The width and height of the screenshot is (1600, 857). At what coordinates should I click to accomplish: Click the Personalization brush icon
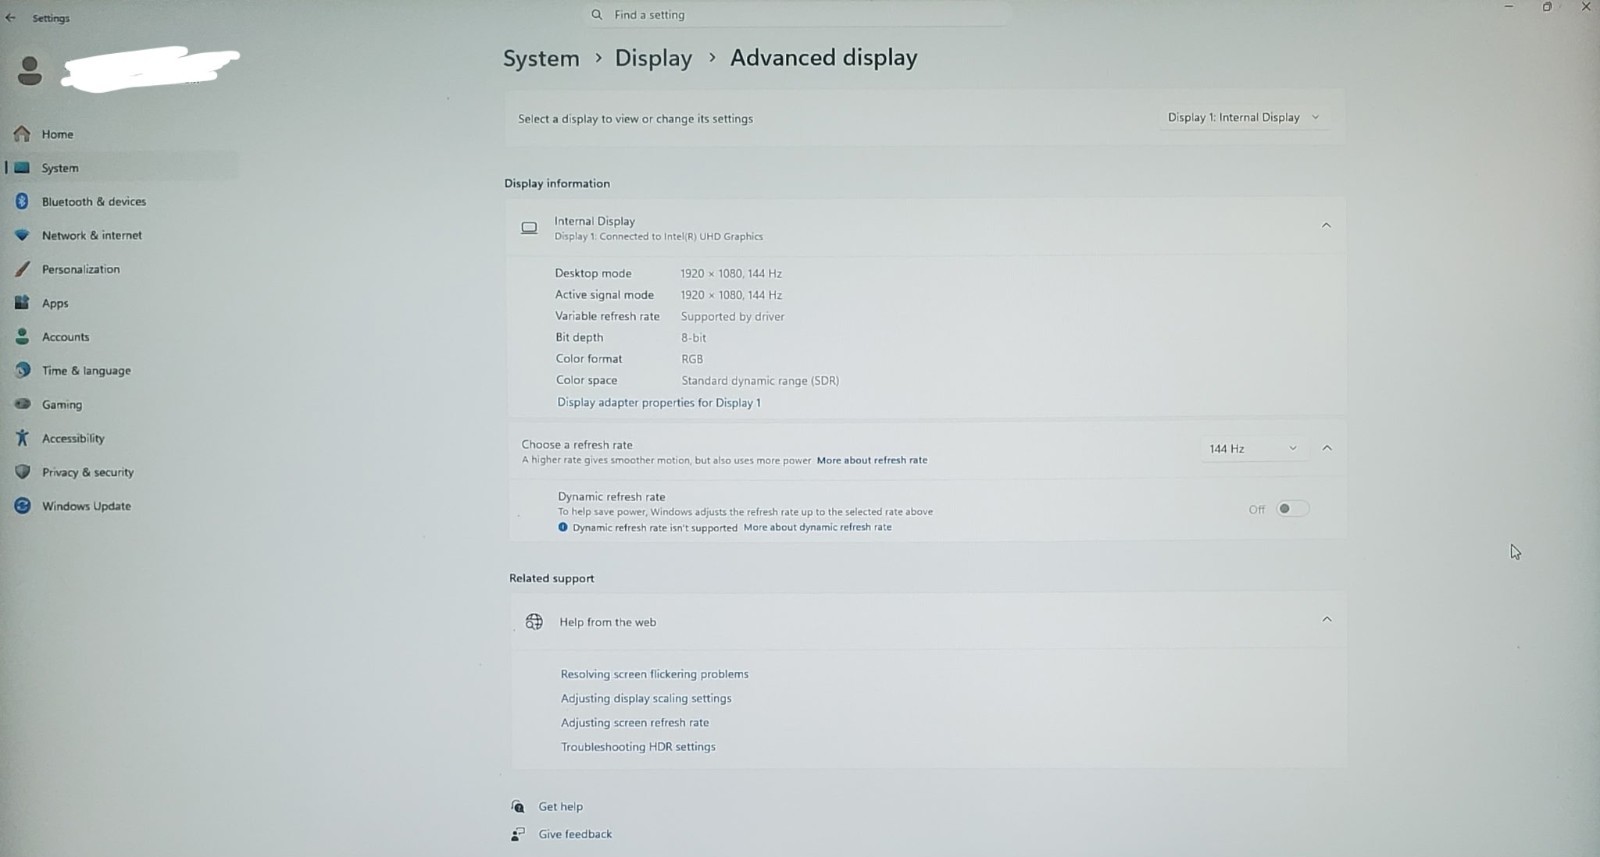tap(22, 269)
